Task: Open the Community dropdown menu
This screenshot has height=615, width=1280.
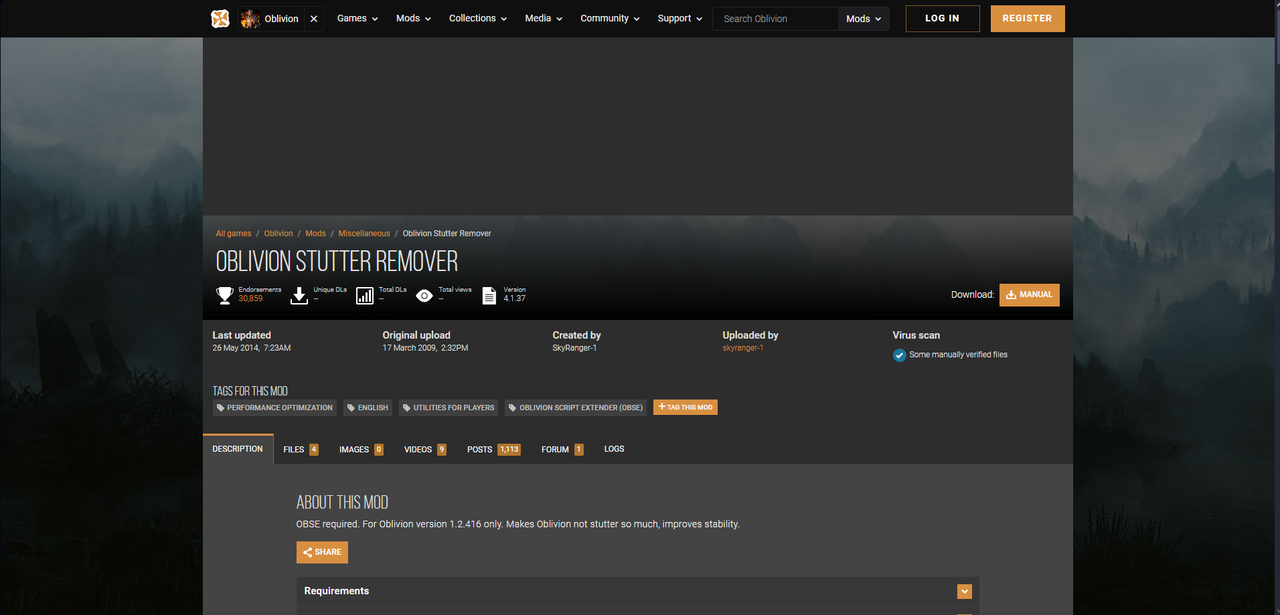Action: [x=610, y=18]
